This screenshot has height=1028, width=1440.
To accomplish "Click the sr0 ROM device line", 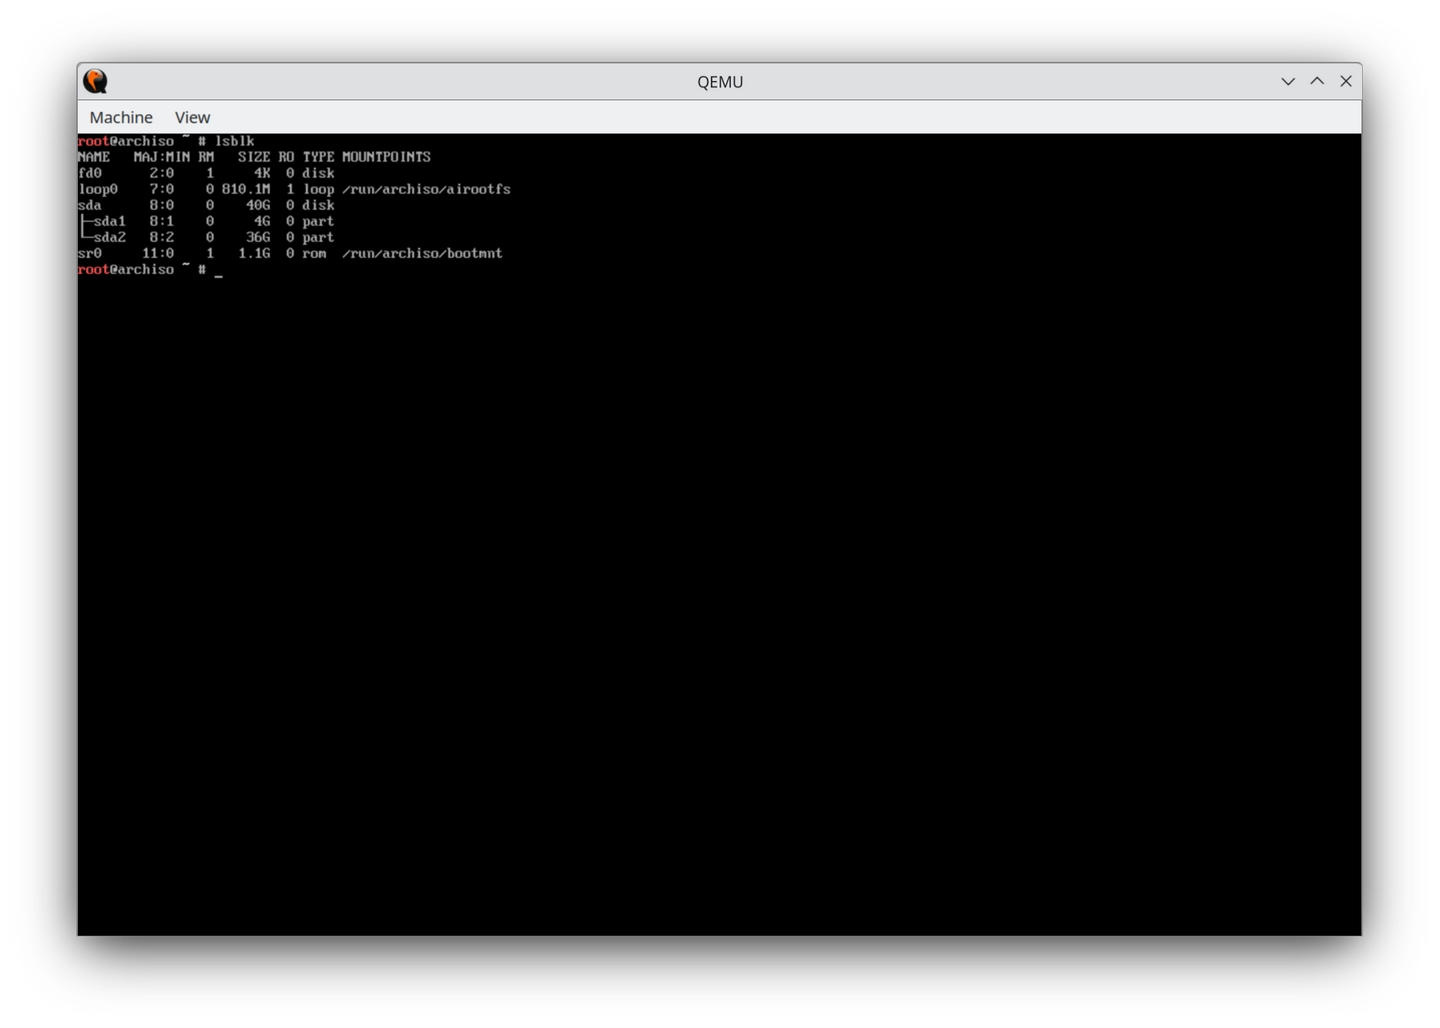I will pyautogui.click(x=90, y=253).
